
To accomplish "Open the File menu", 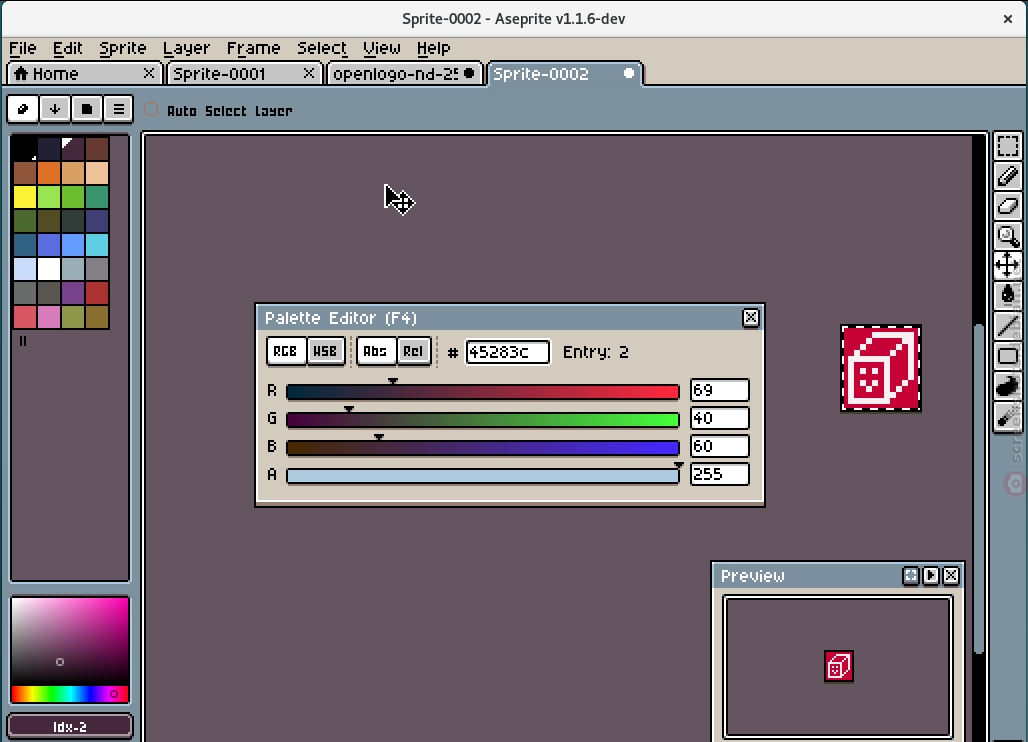I will (x=22, y=49).
